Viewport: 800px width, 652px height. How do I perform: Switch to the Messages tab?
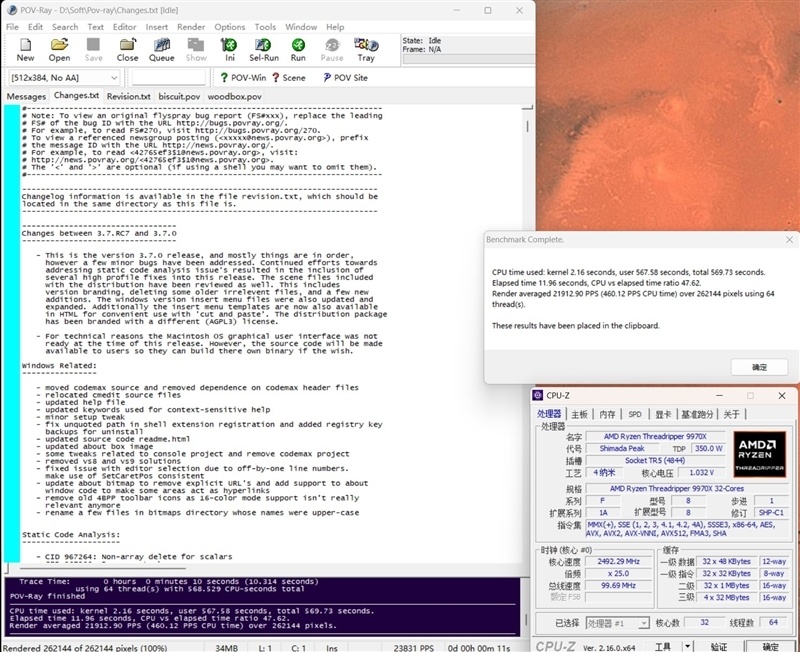click(x=27, y=97)
